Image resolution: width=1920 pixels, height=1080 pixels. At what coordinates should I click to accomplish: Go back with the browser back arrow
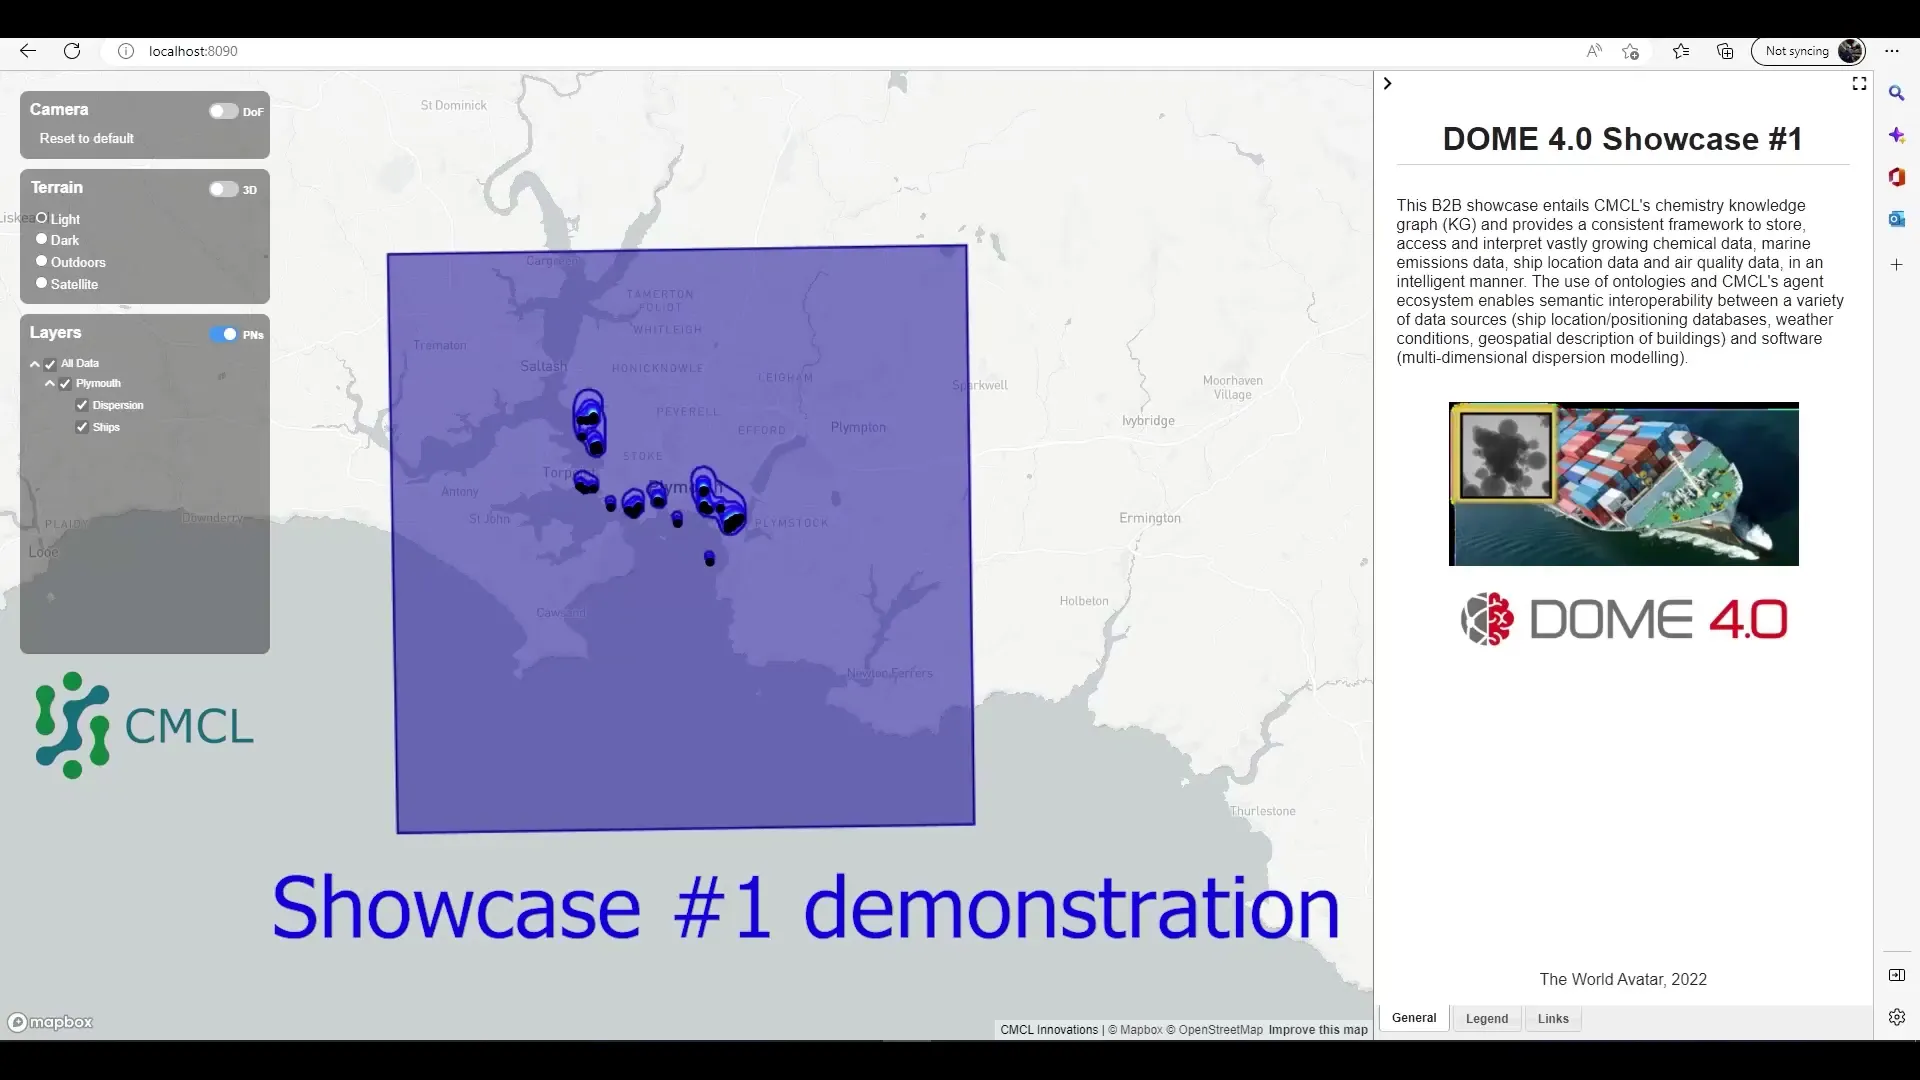[x=28, y=51]
